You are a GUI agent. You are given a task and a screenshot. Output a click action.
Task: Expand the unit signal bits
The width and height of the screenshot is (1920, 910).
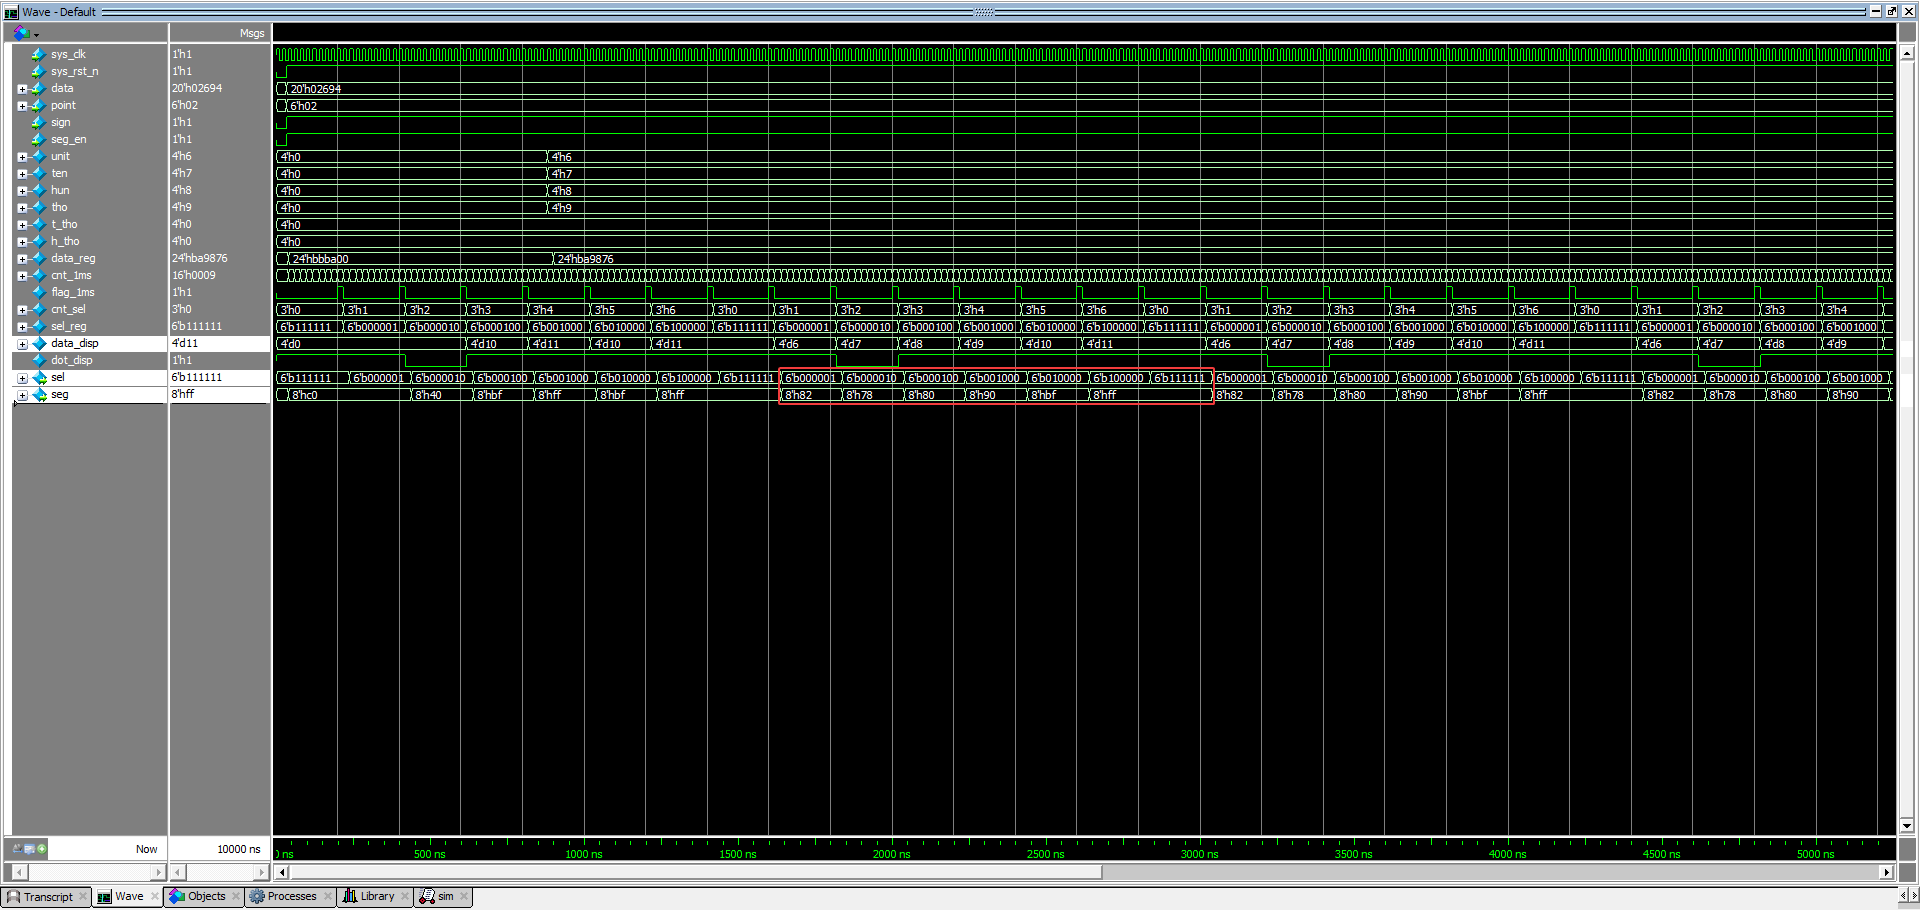pyautogui.click(x=22, y=157)
